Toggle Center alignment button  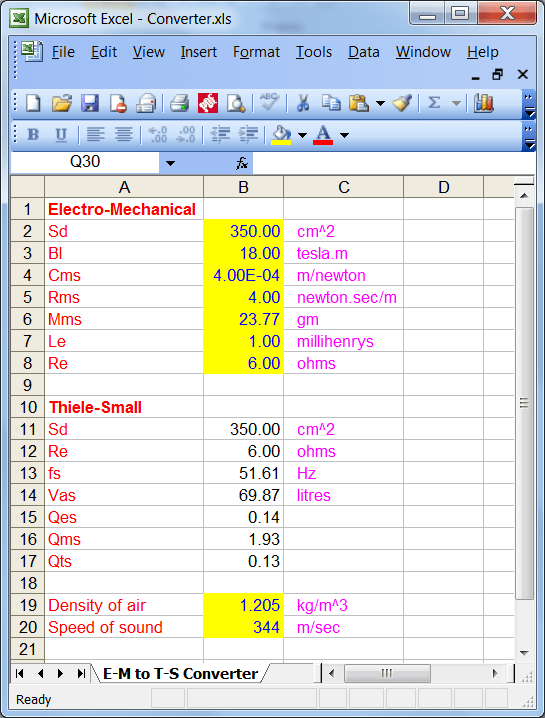pos(124,135)
